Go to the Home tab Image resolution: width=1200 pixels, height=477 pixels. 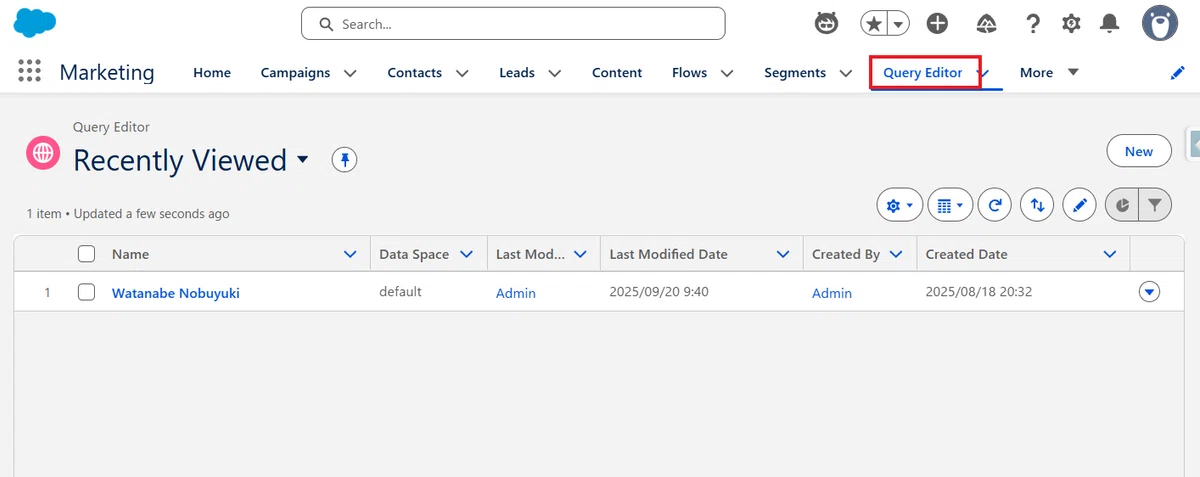212,73
